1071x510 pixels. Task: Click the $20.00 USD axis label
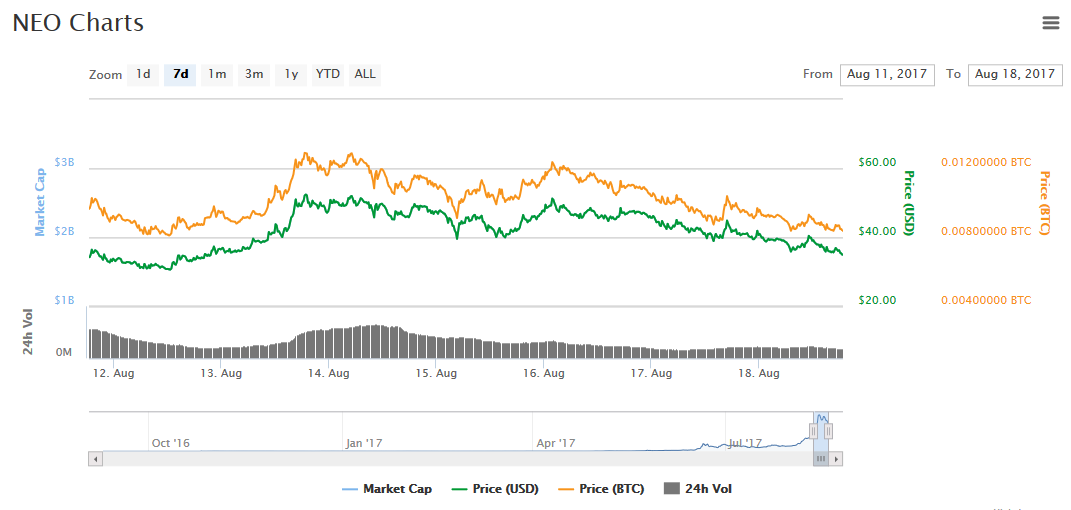tap(877, 300)
